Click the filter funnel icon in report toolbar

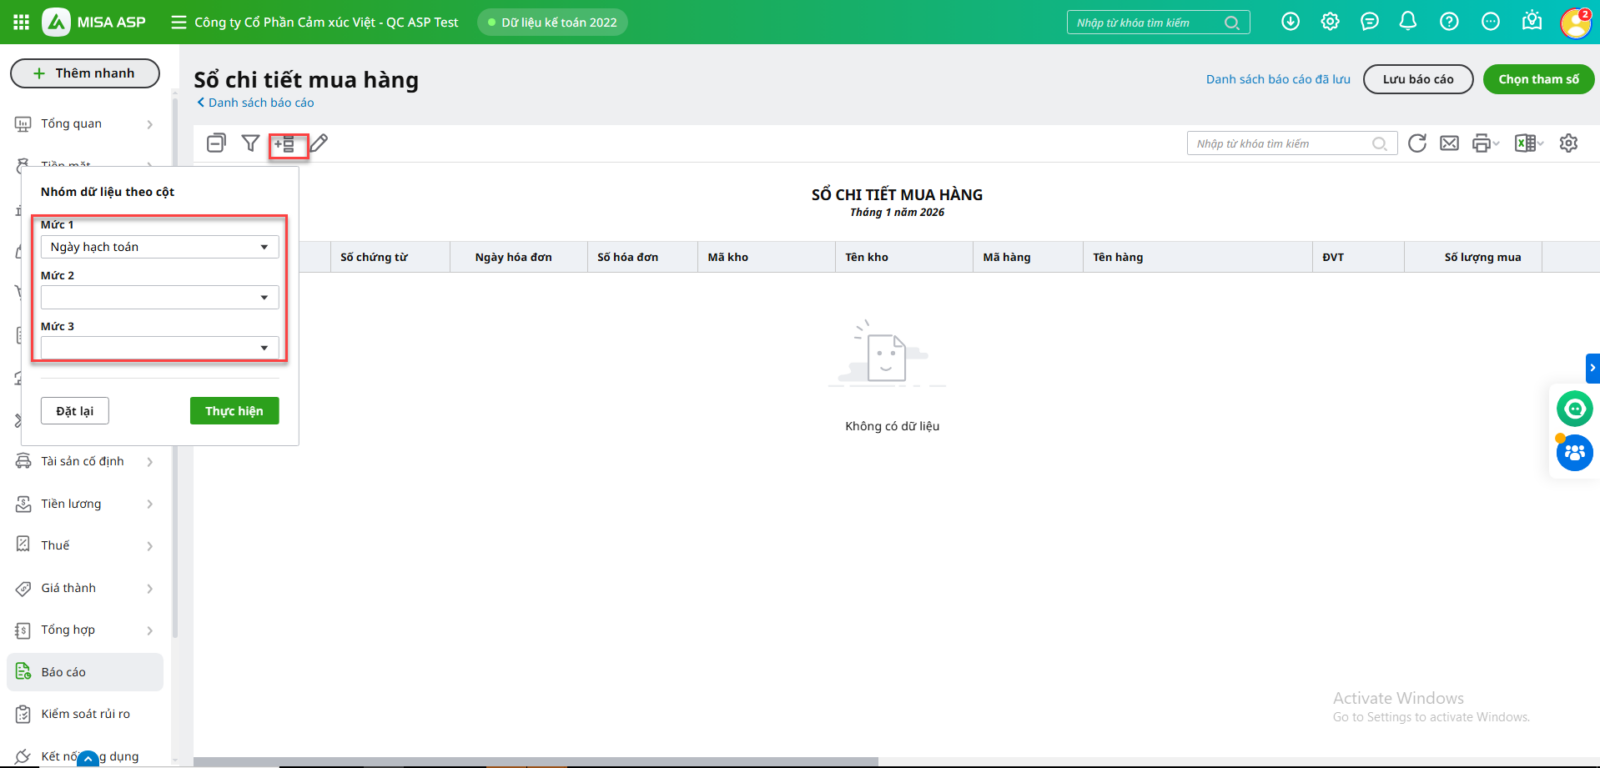click(x=251, y=144)
